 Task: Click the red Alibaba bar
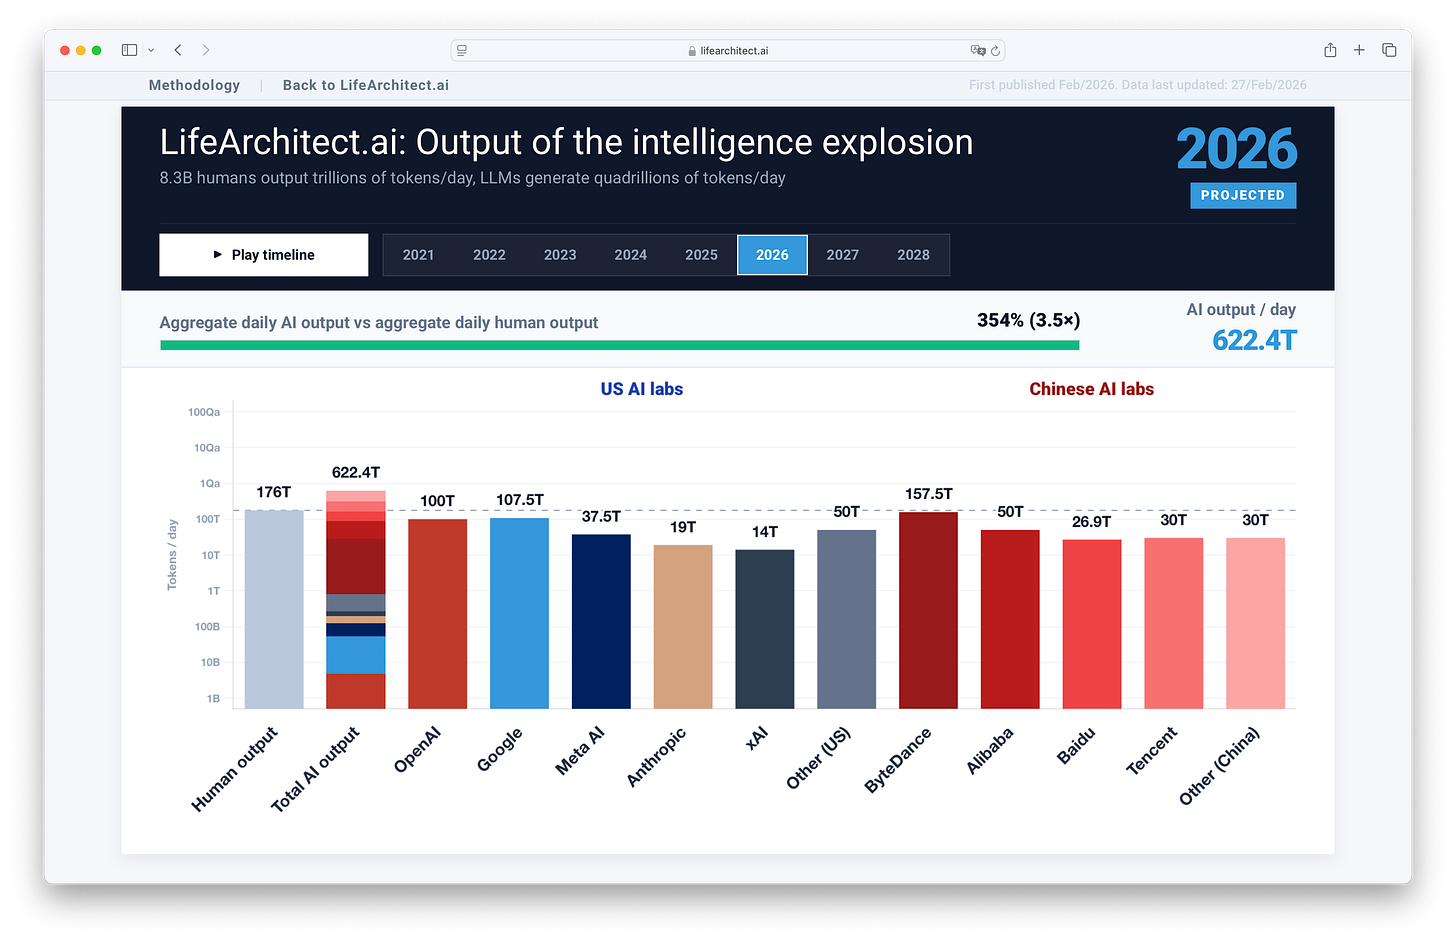tap(1010, 619)
